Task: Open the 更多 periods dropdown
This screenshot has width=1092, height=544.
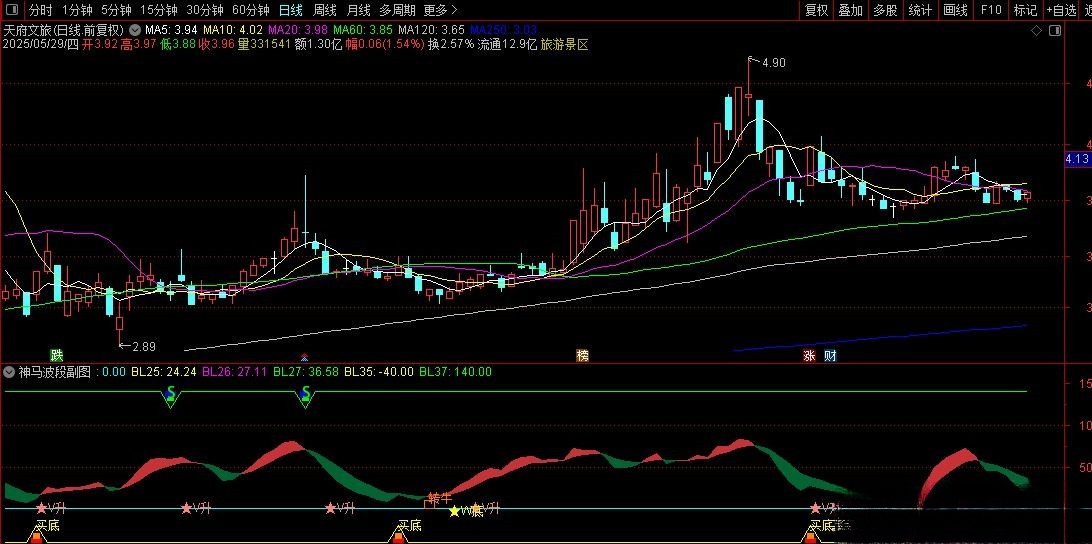Action: point(441,10)
